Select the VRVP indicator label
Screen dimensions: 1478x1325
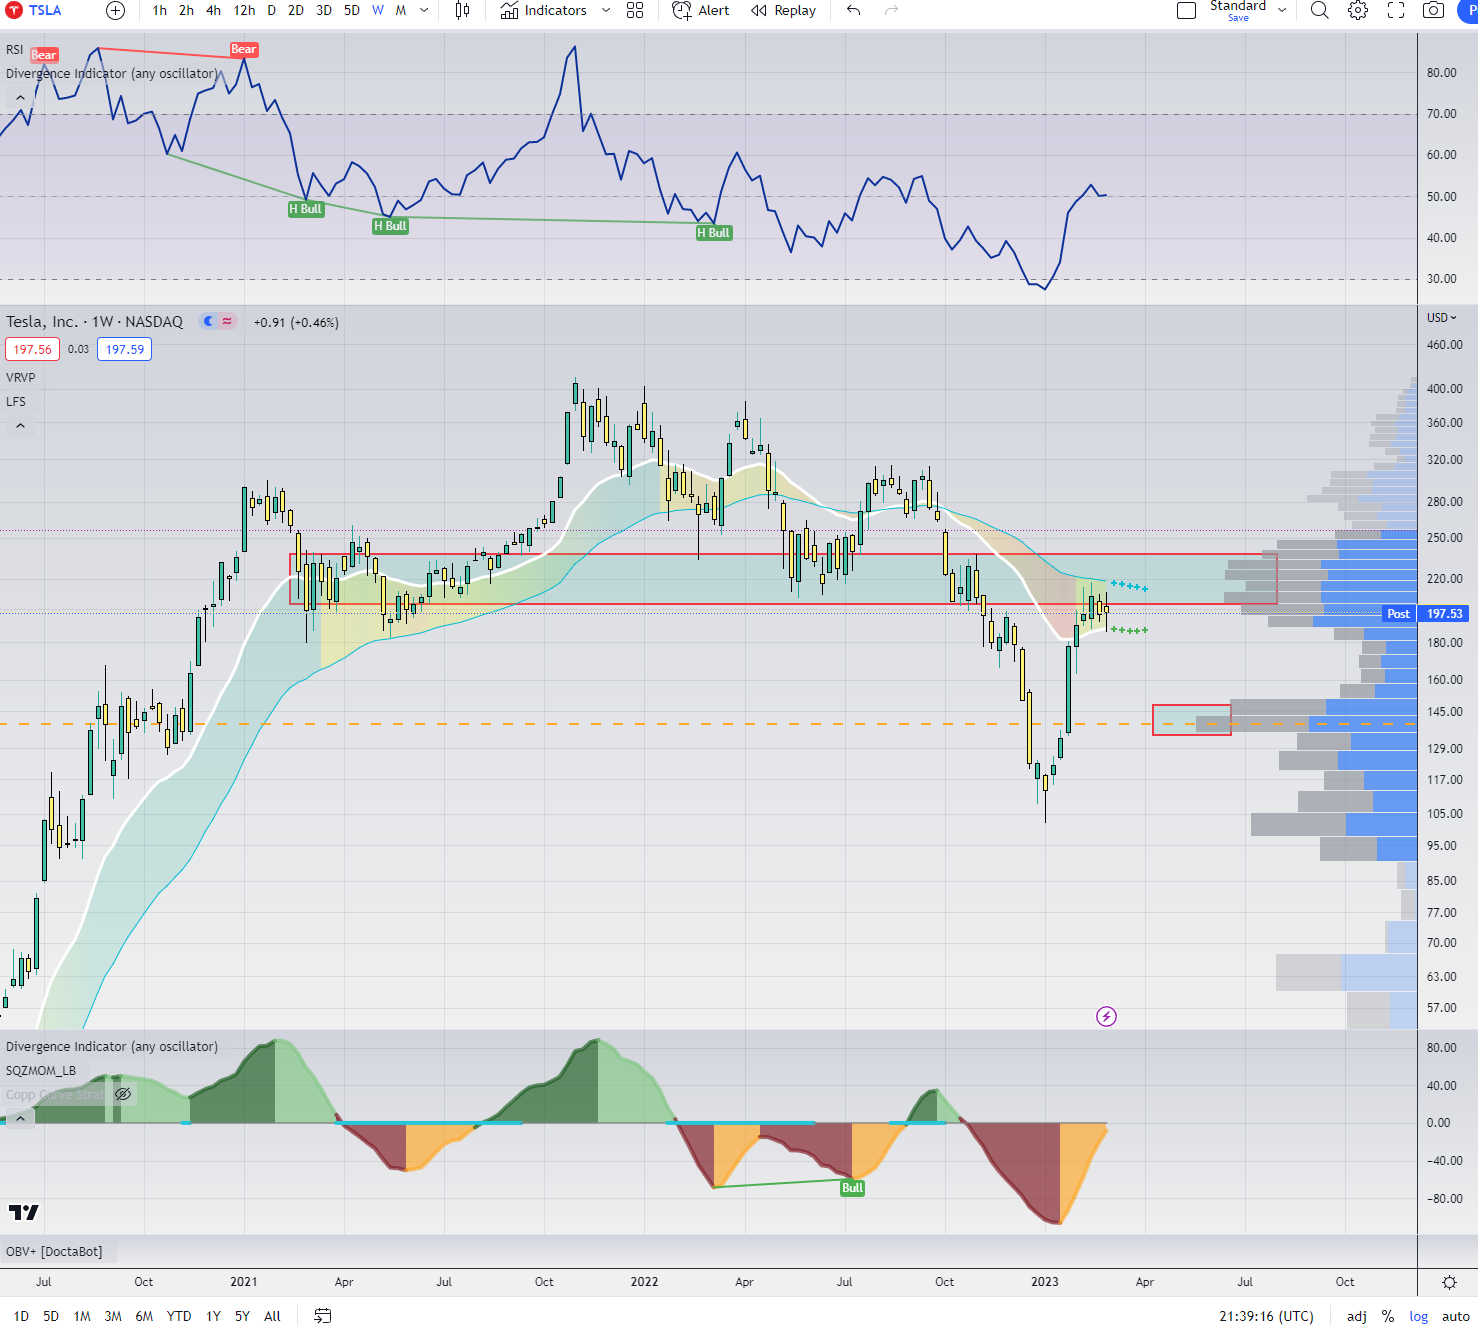pos(21,377)
